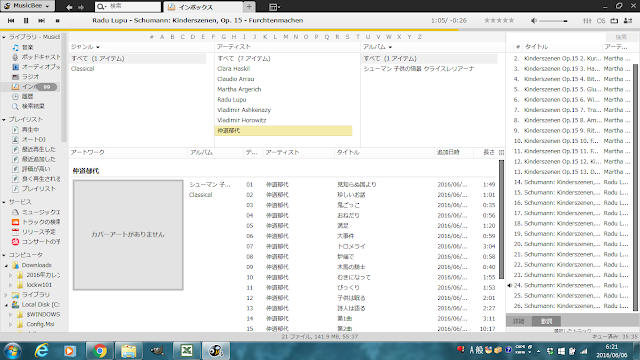The width and height of the screenshot is (640, 360).
Task: Rate the track using the stars
Action: [499, 20]
